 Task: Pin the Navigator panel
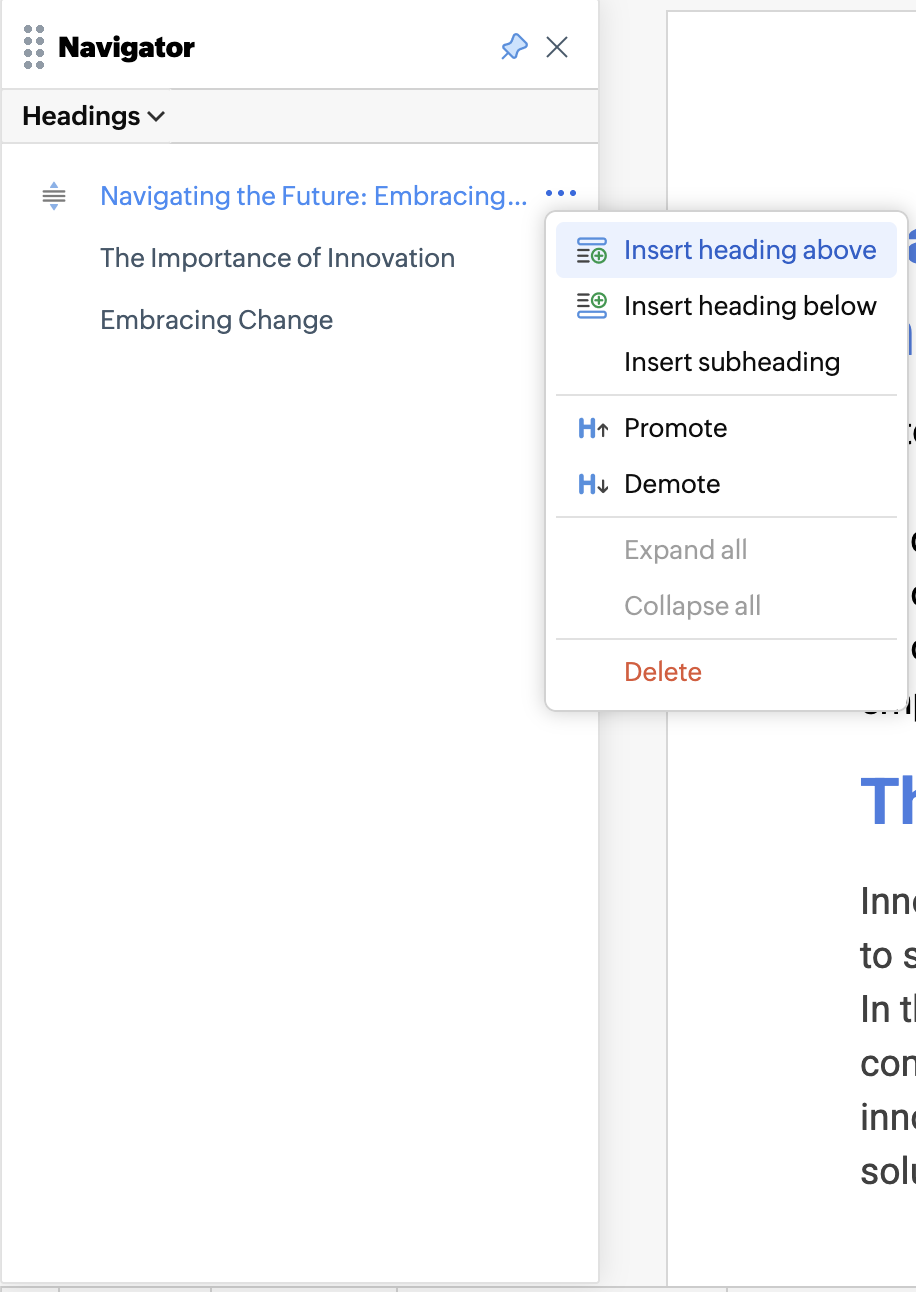(x=514, y=47)
